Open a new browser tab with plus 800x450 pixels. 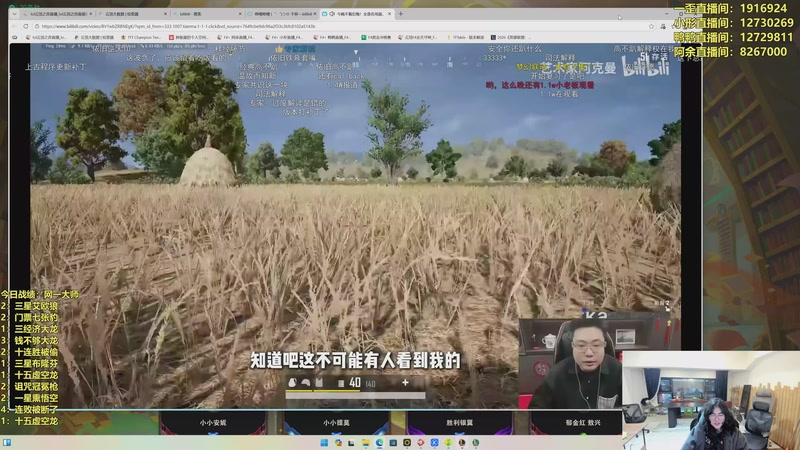tap(401, 14)
